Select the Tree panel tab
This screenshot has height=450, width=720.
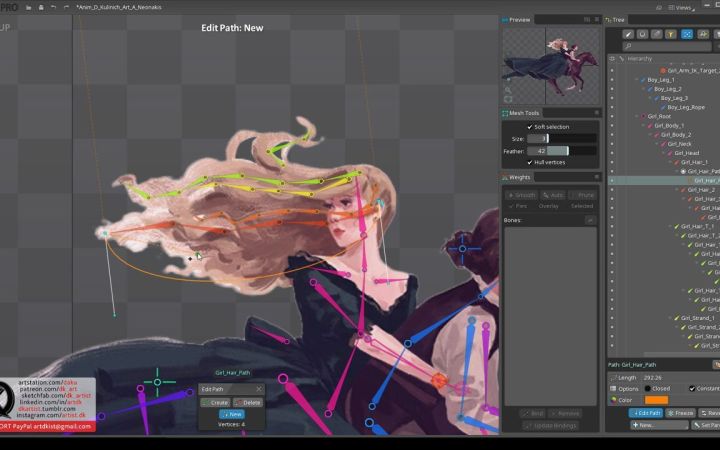pos(615,20)
